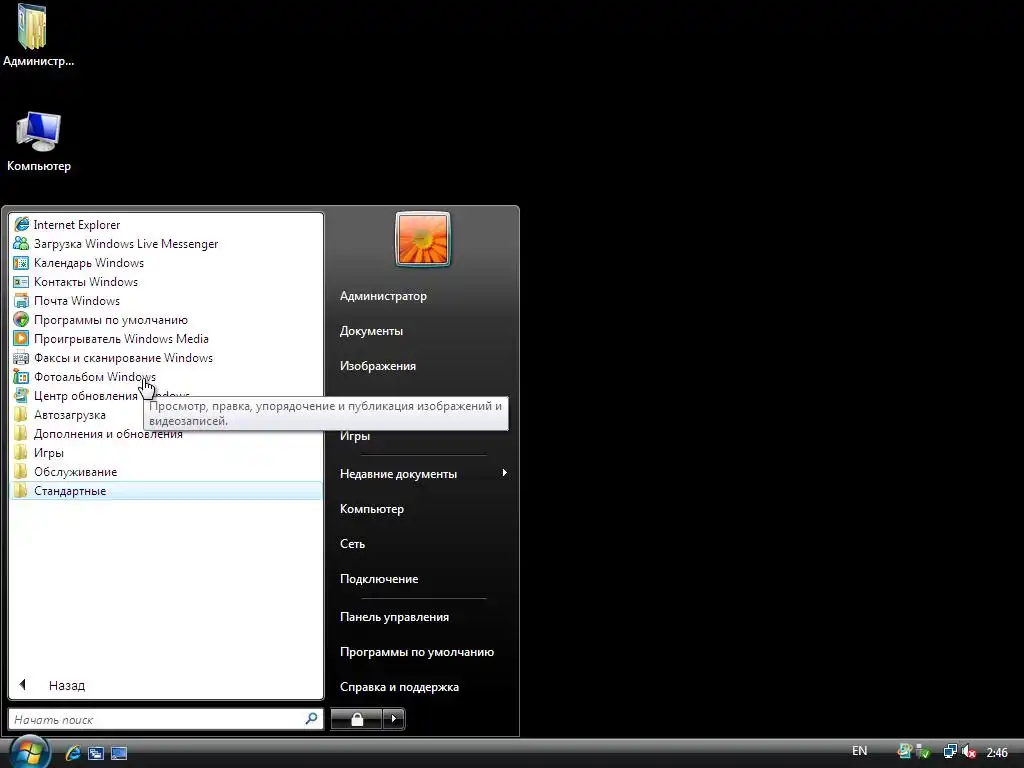The image size is (1024, 768).
Task: Click Show desktop quick launch icon
Action: [119, 753]
